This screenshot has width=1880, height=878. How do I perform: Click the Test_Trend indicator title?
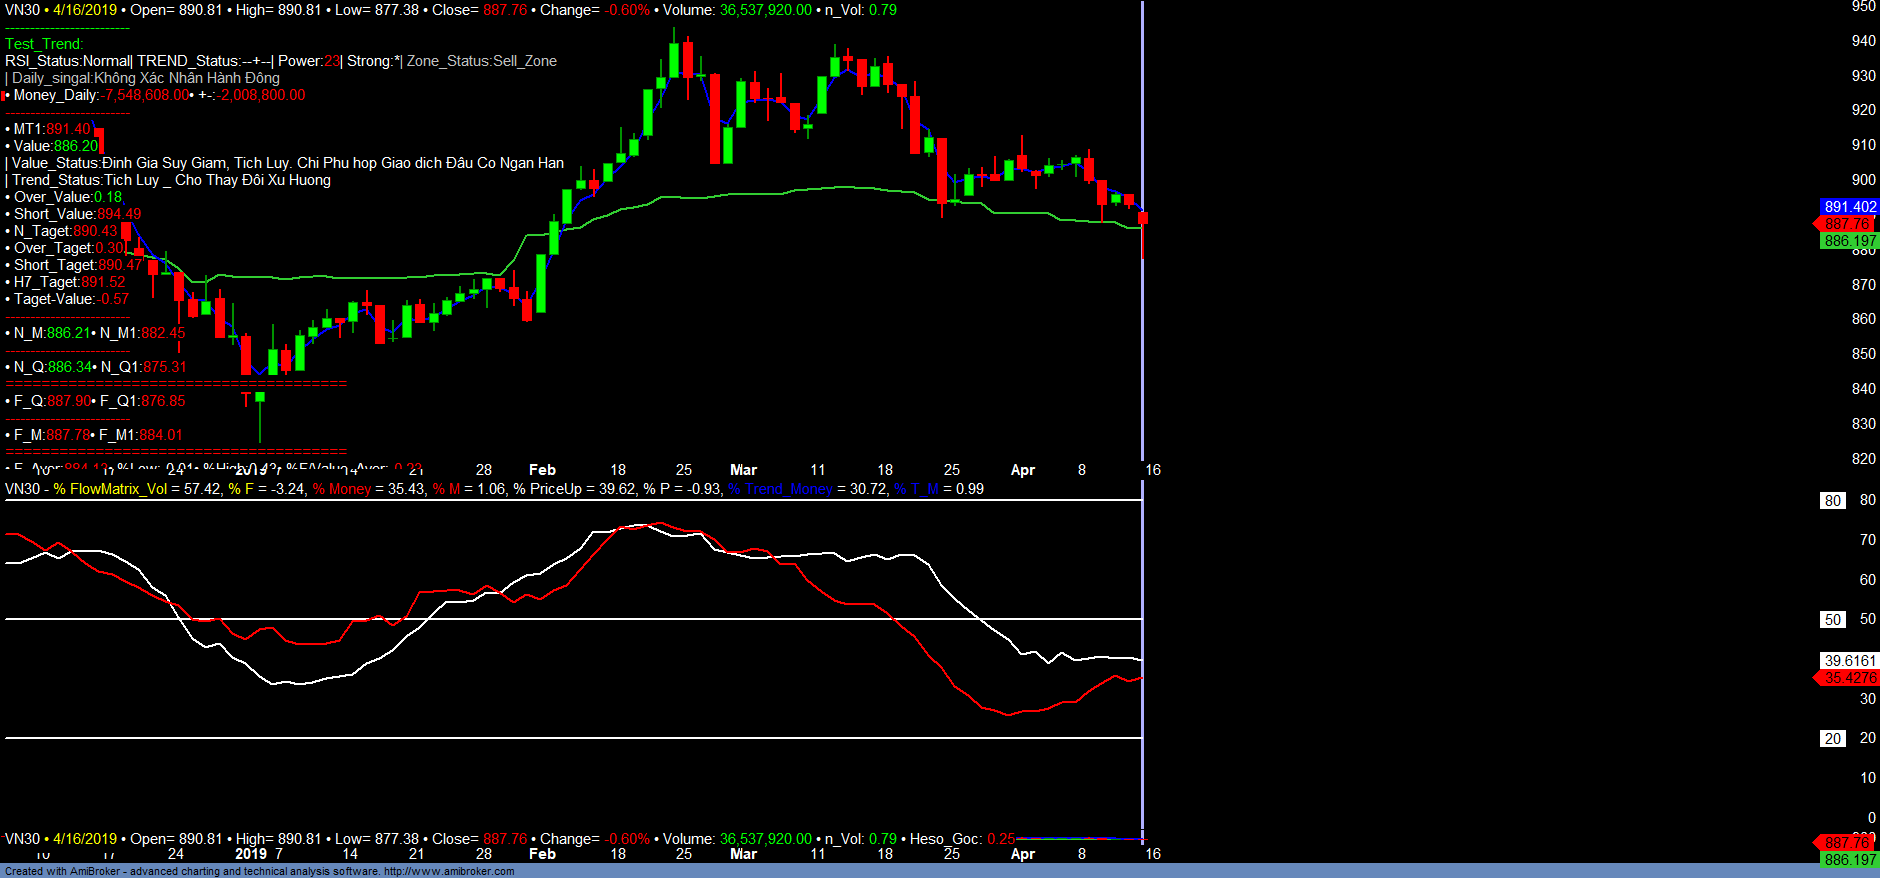44,44
